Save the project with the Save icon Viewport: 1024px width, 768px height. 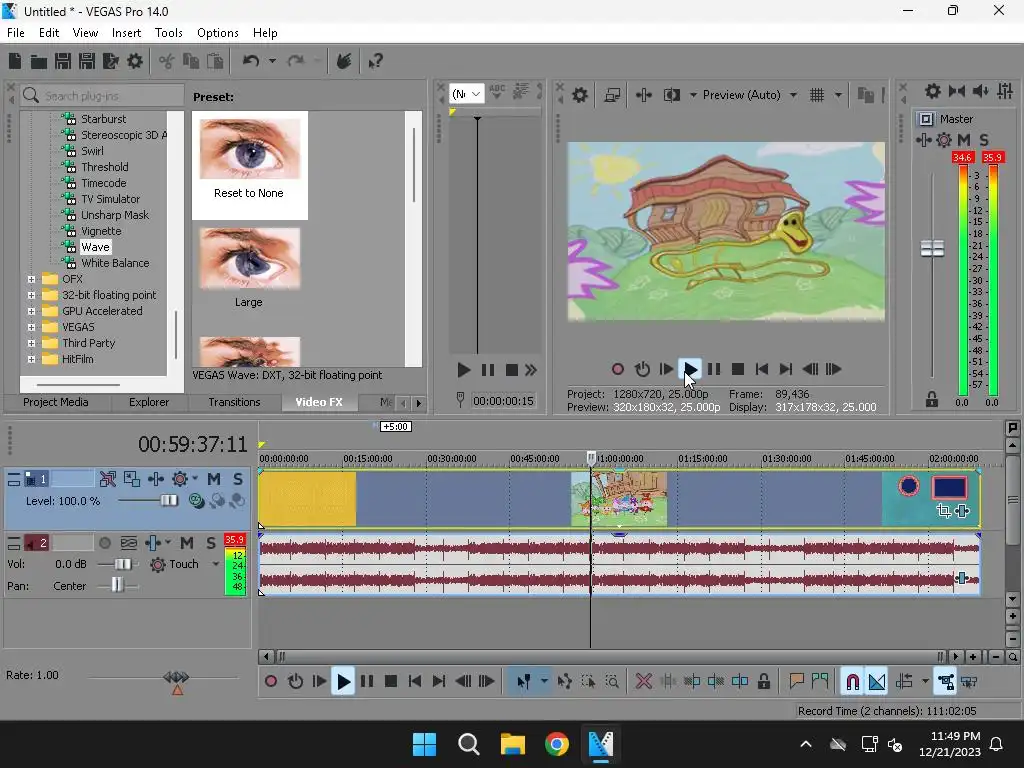tap(63, 61)
